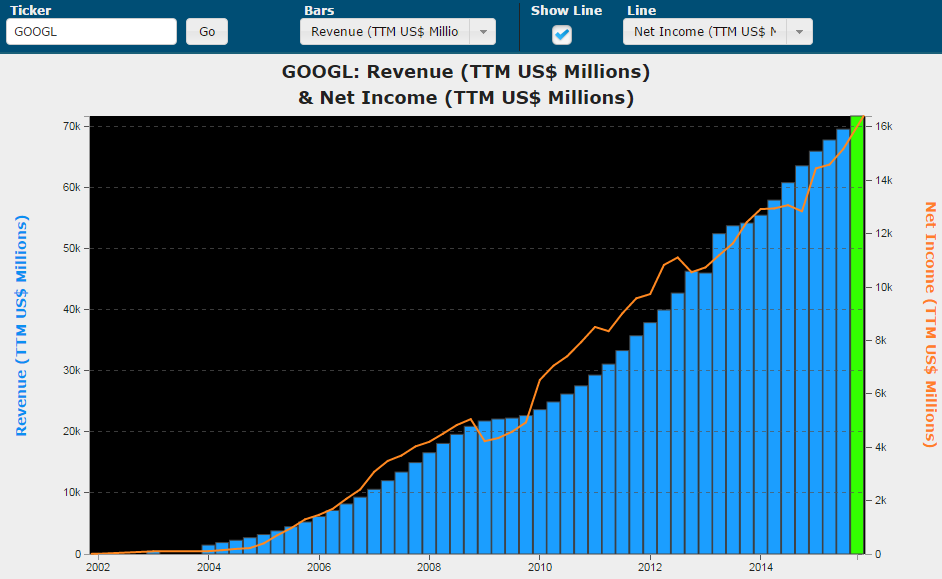Click the 12k right axis tick label
This screenshot has width=942, height=579.
884,233
